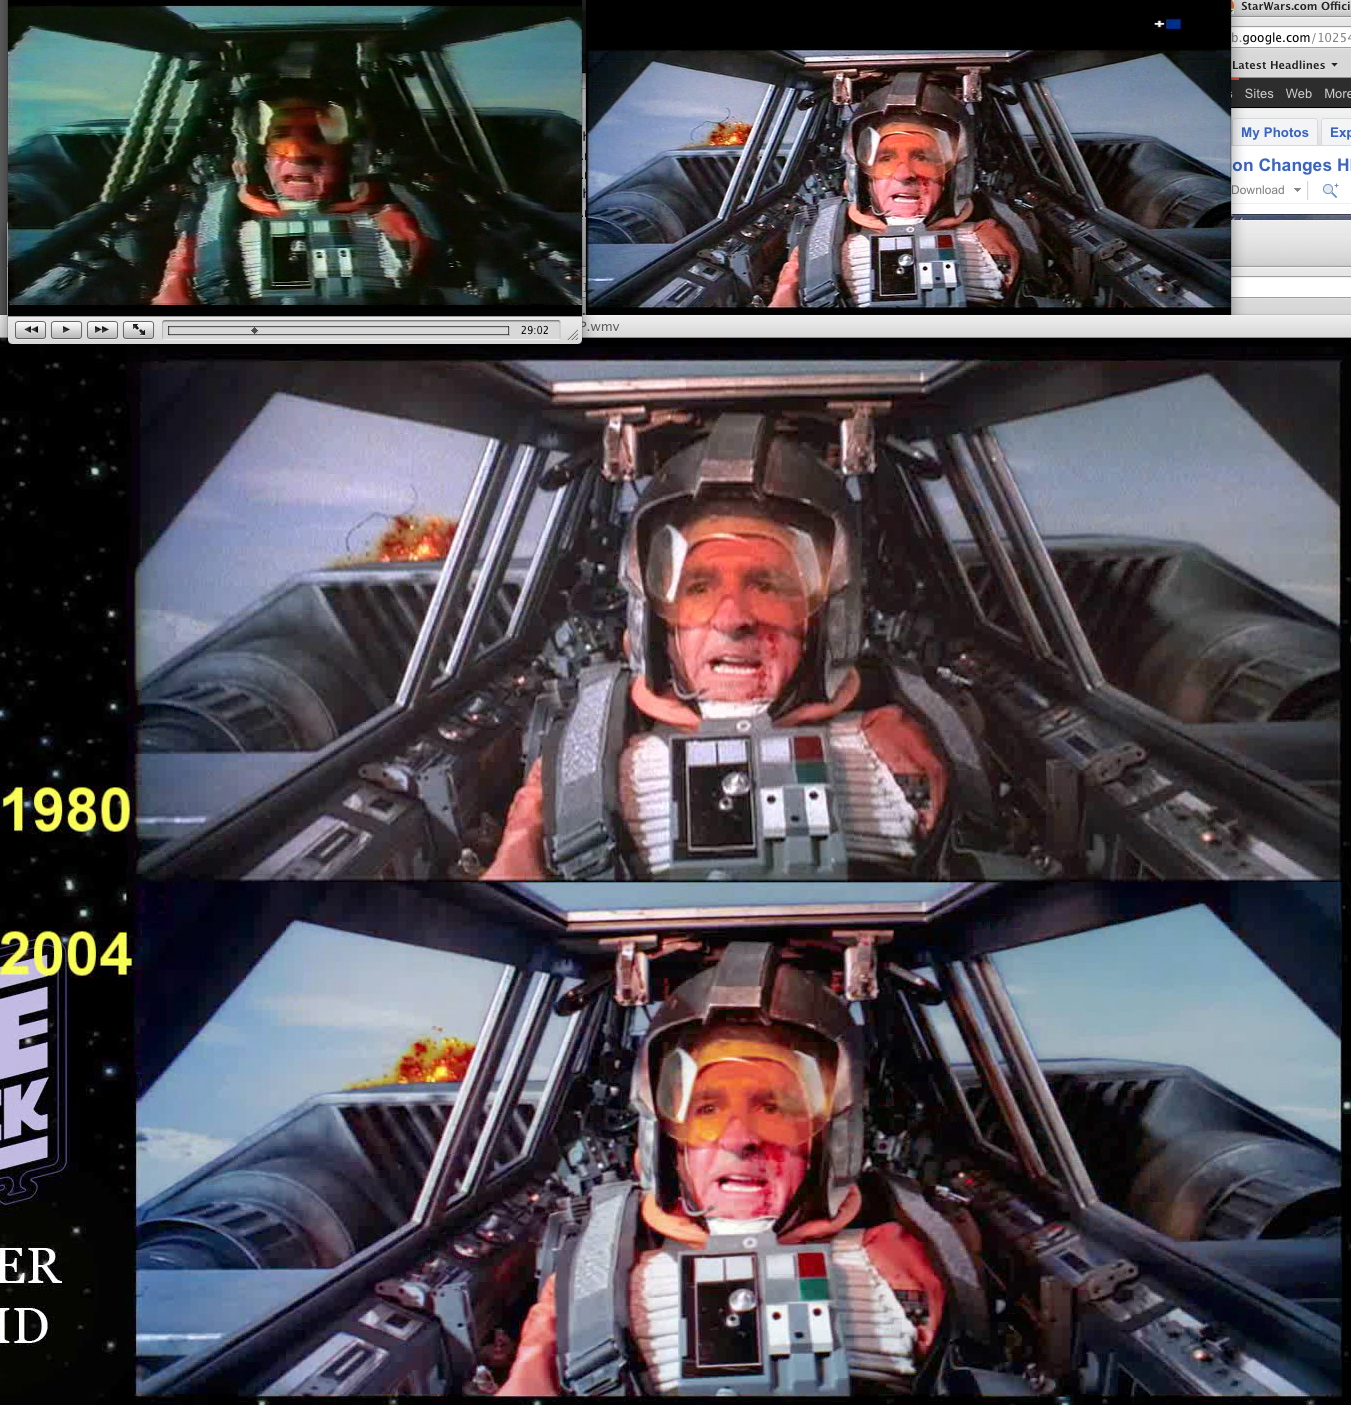Click the browser address bar with google.com URL

coord(1290,38)
